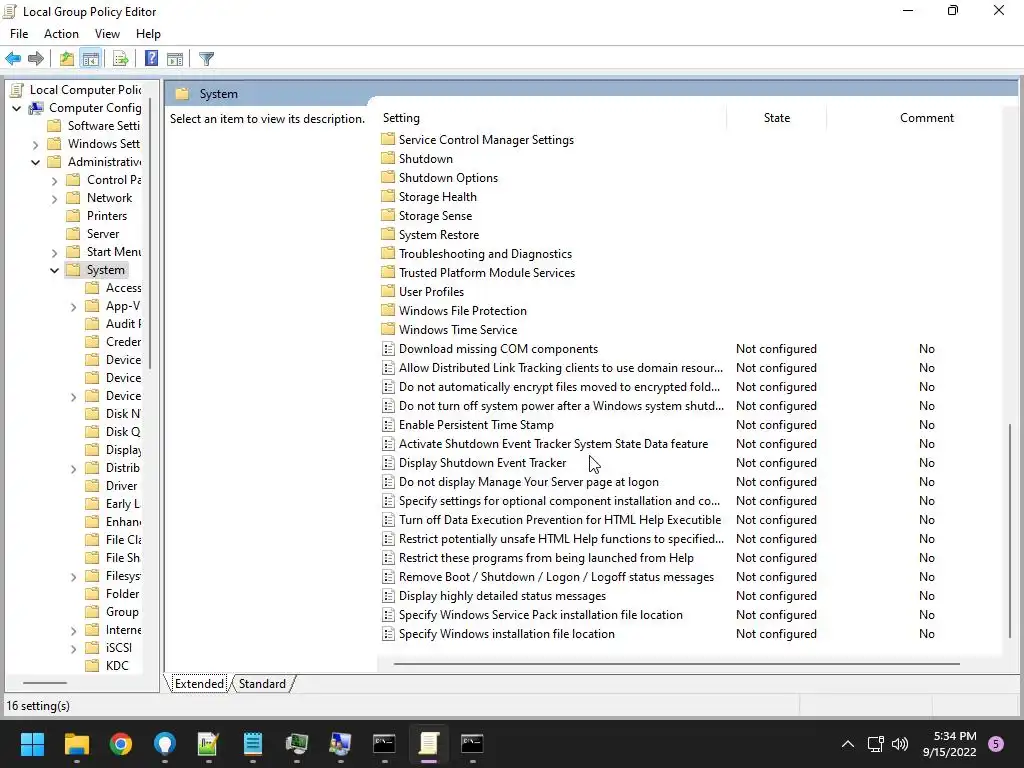Click the Back arrow toolbar icon
The image size is (1024, 768).
(x=13, y=59)
